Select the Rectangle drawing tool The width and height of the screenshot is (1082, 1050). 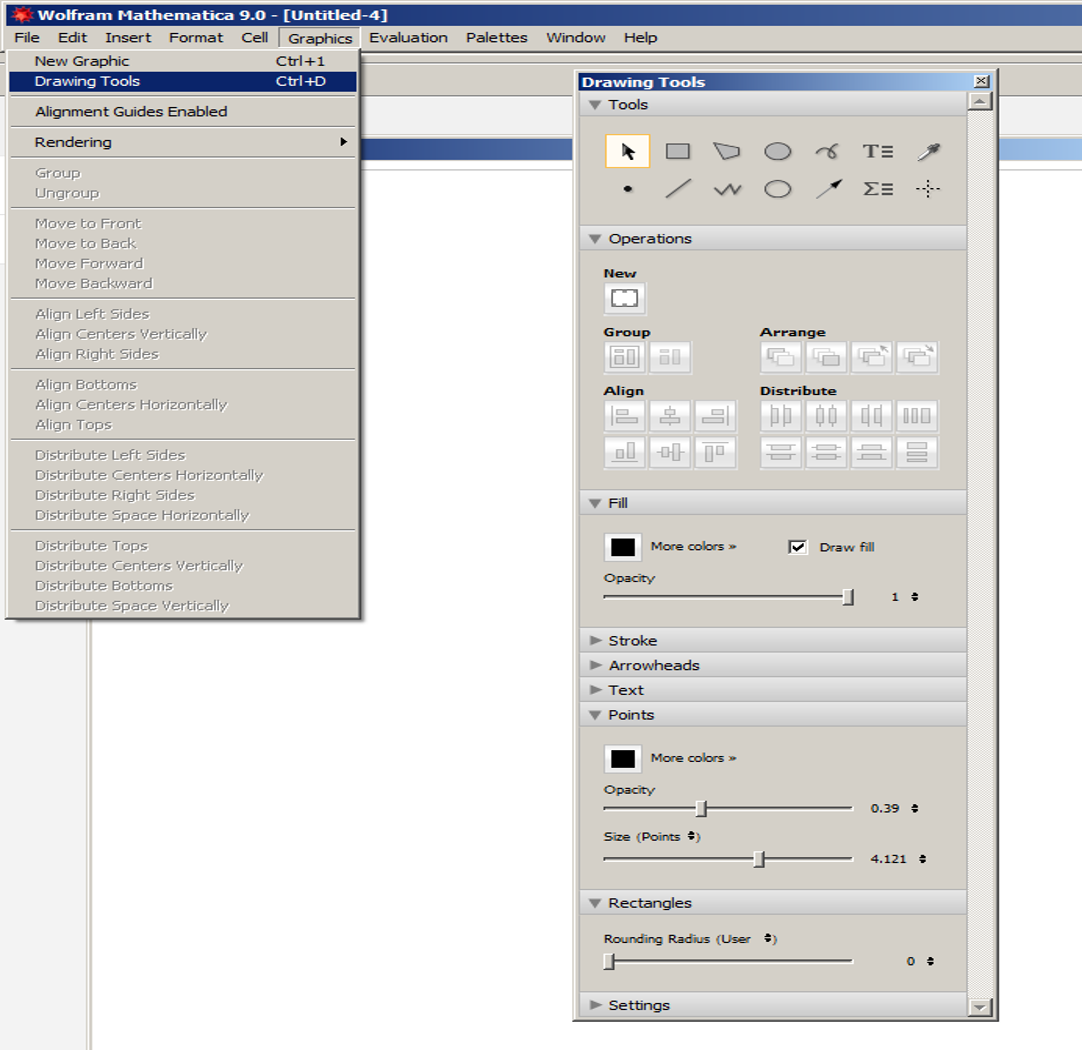tap(678, 151)
